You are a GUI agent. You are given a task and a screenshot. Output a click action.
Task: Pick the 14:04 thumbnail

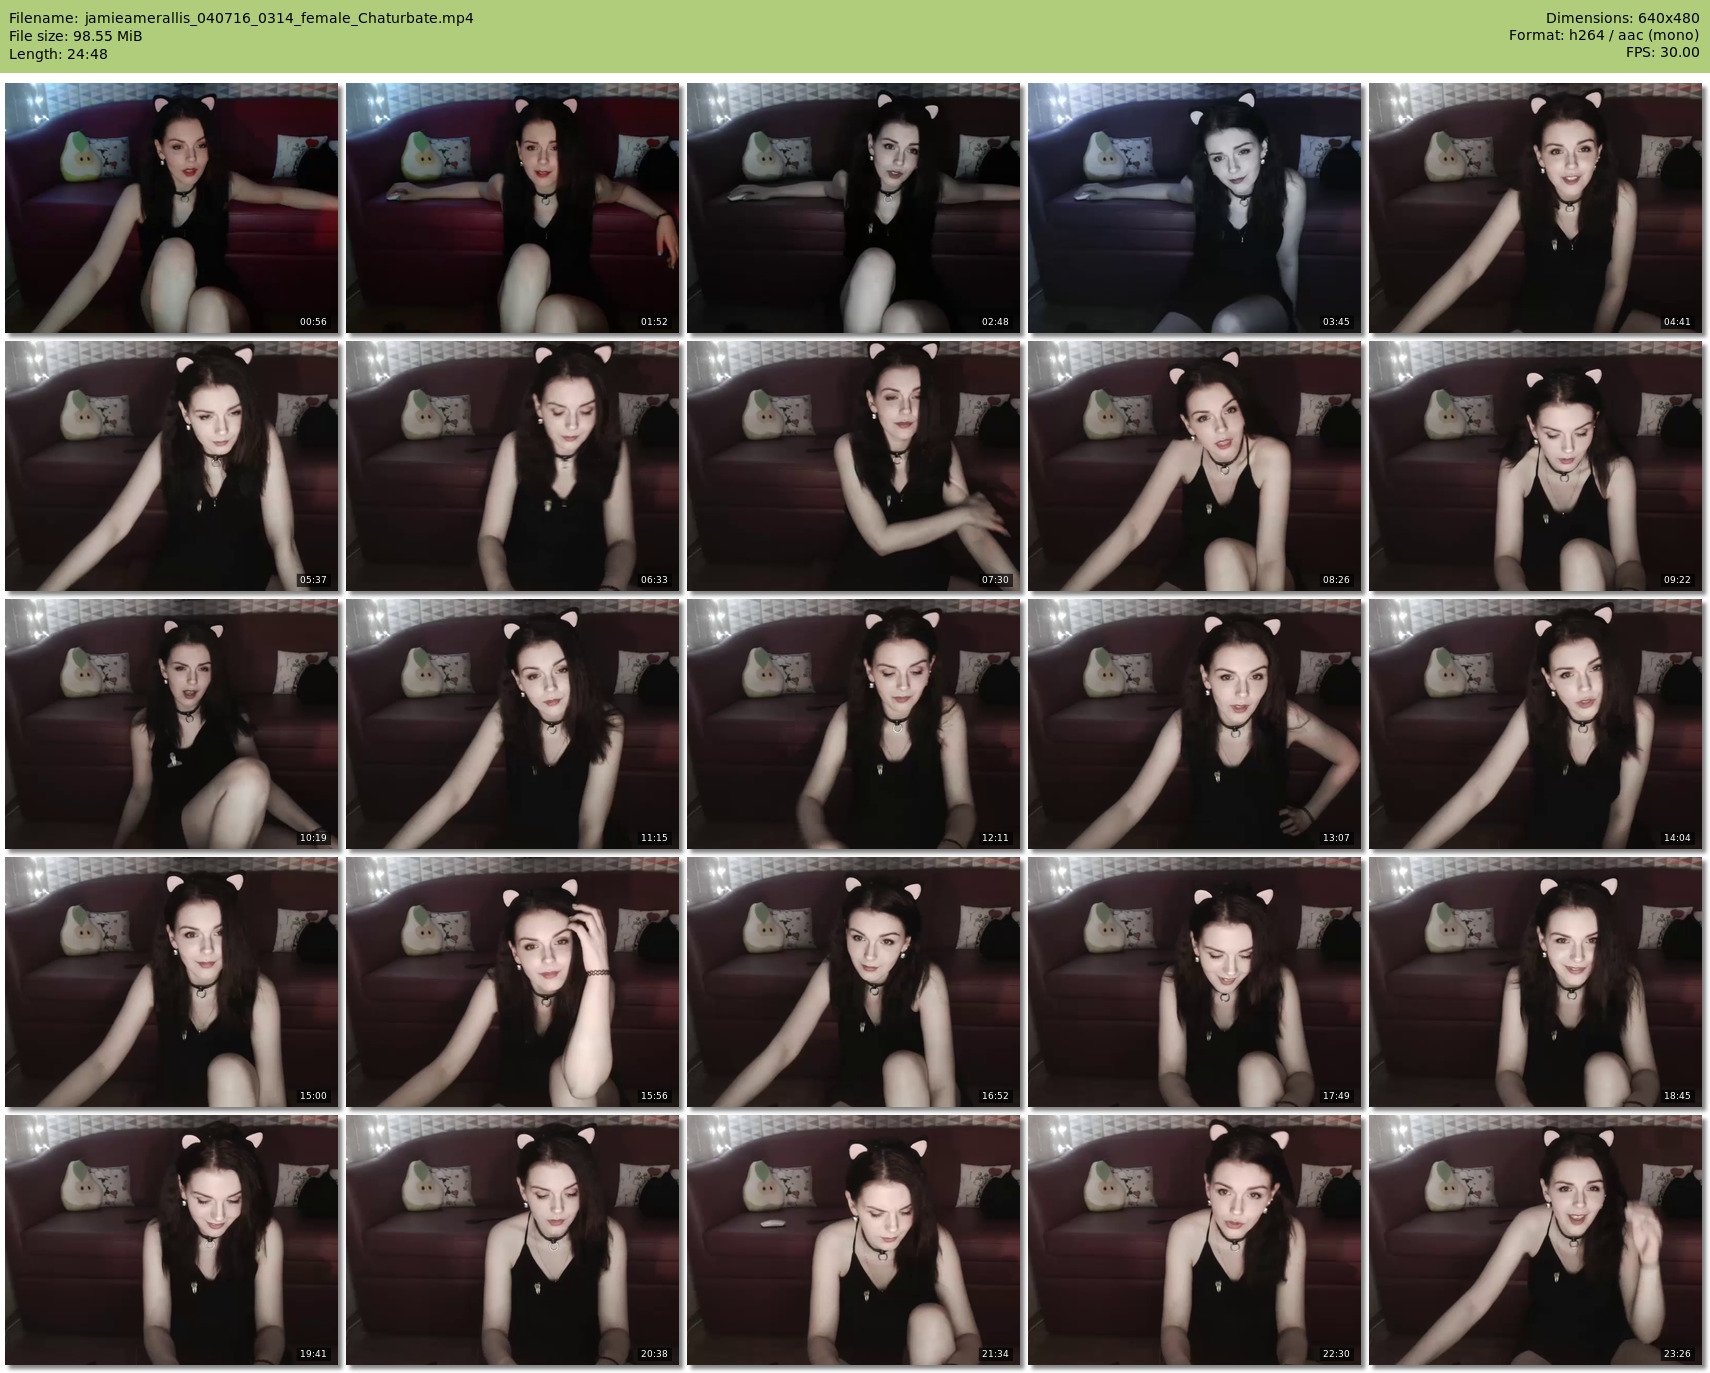tap(1535, 724)
